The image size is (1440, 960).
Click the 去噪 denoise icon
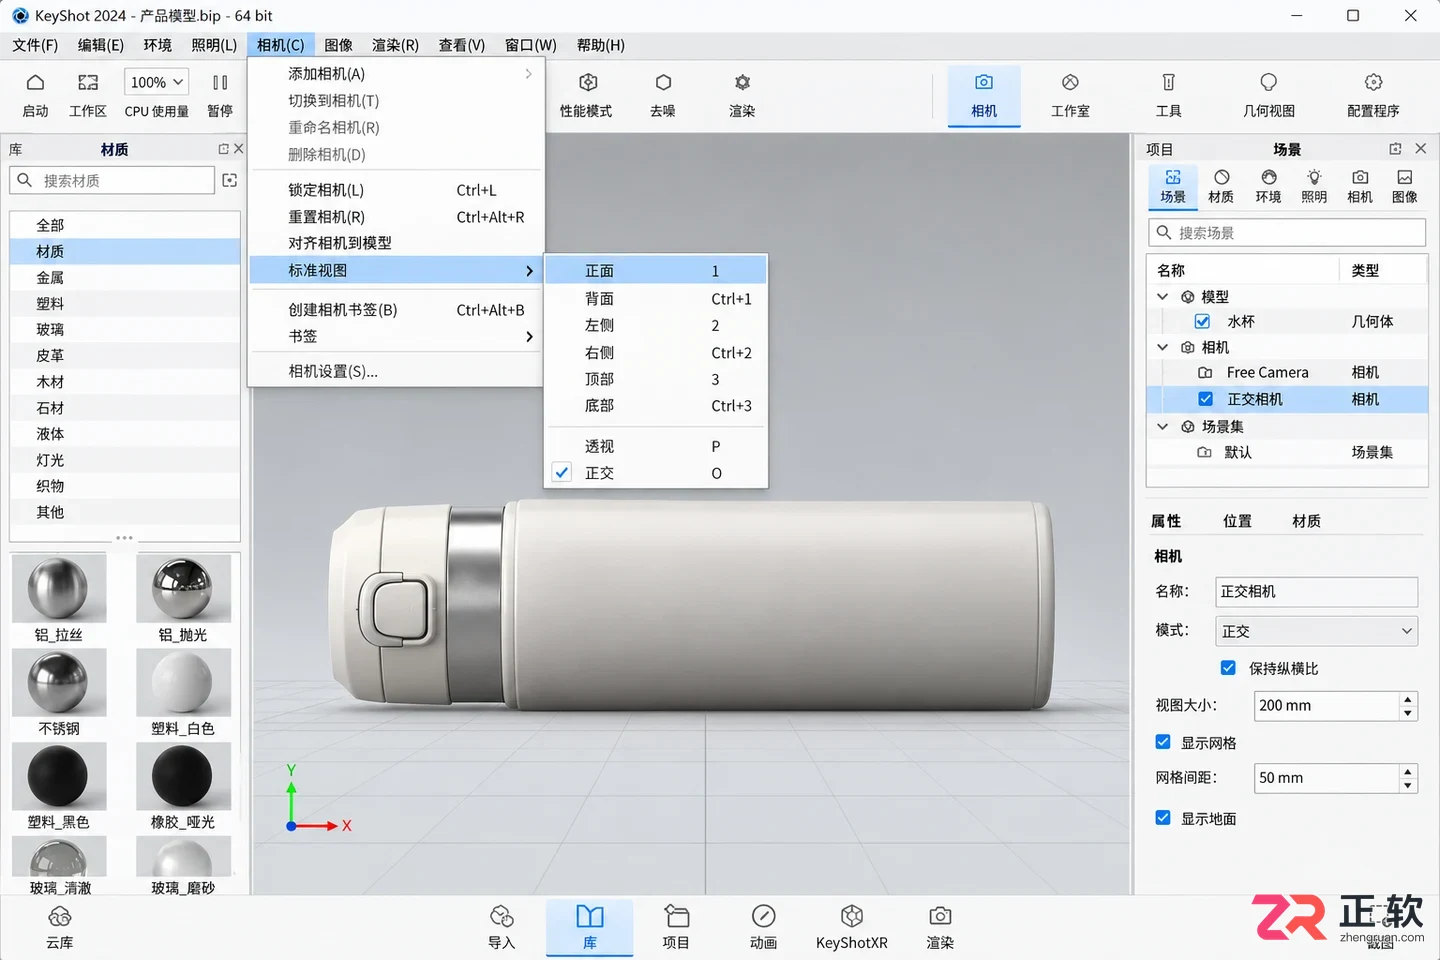663,83
